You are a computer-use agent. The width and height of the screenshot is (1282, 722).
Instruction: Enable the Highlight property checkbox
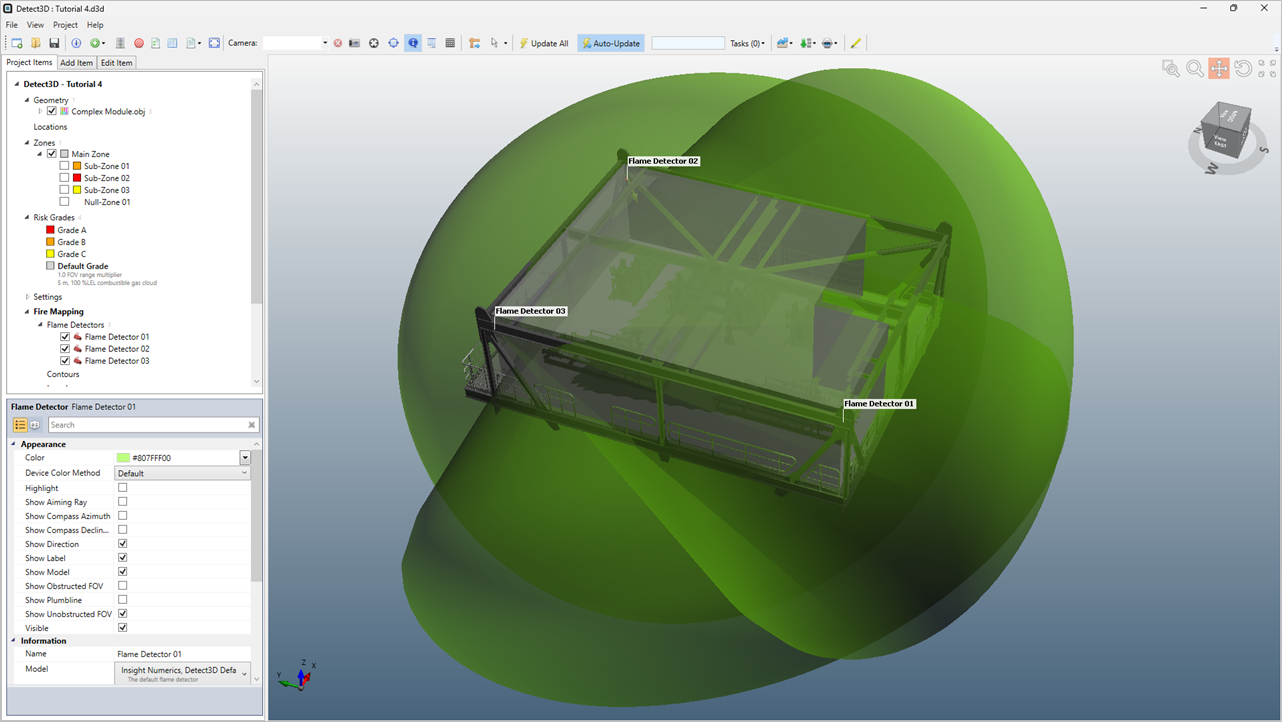point(123,488)
